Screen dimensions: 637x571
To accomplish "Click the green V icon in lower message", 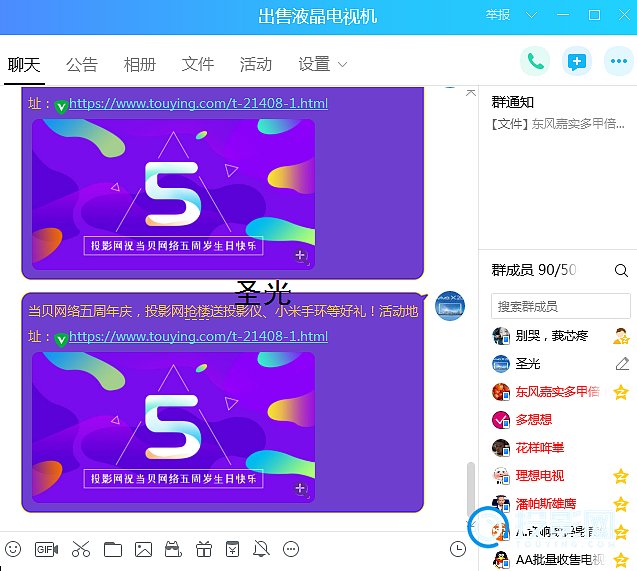I will 61,340.
